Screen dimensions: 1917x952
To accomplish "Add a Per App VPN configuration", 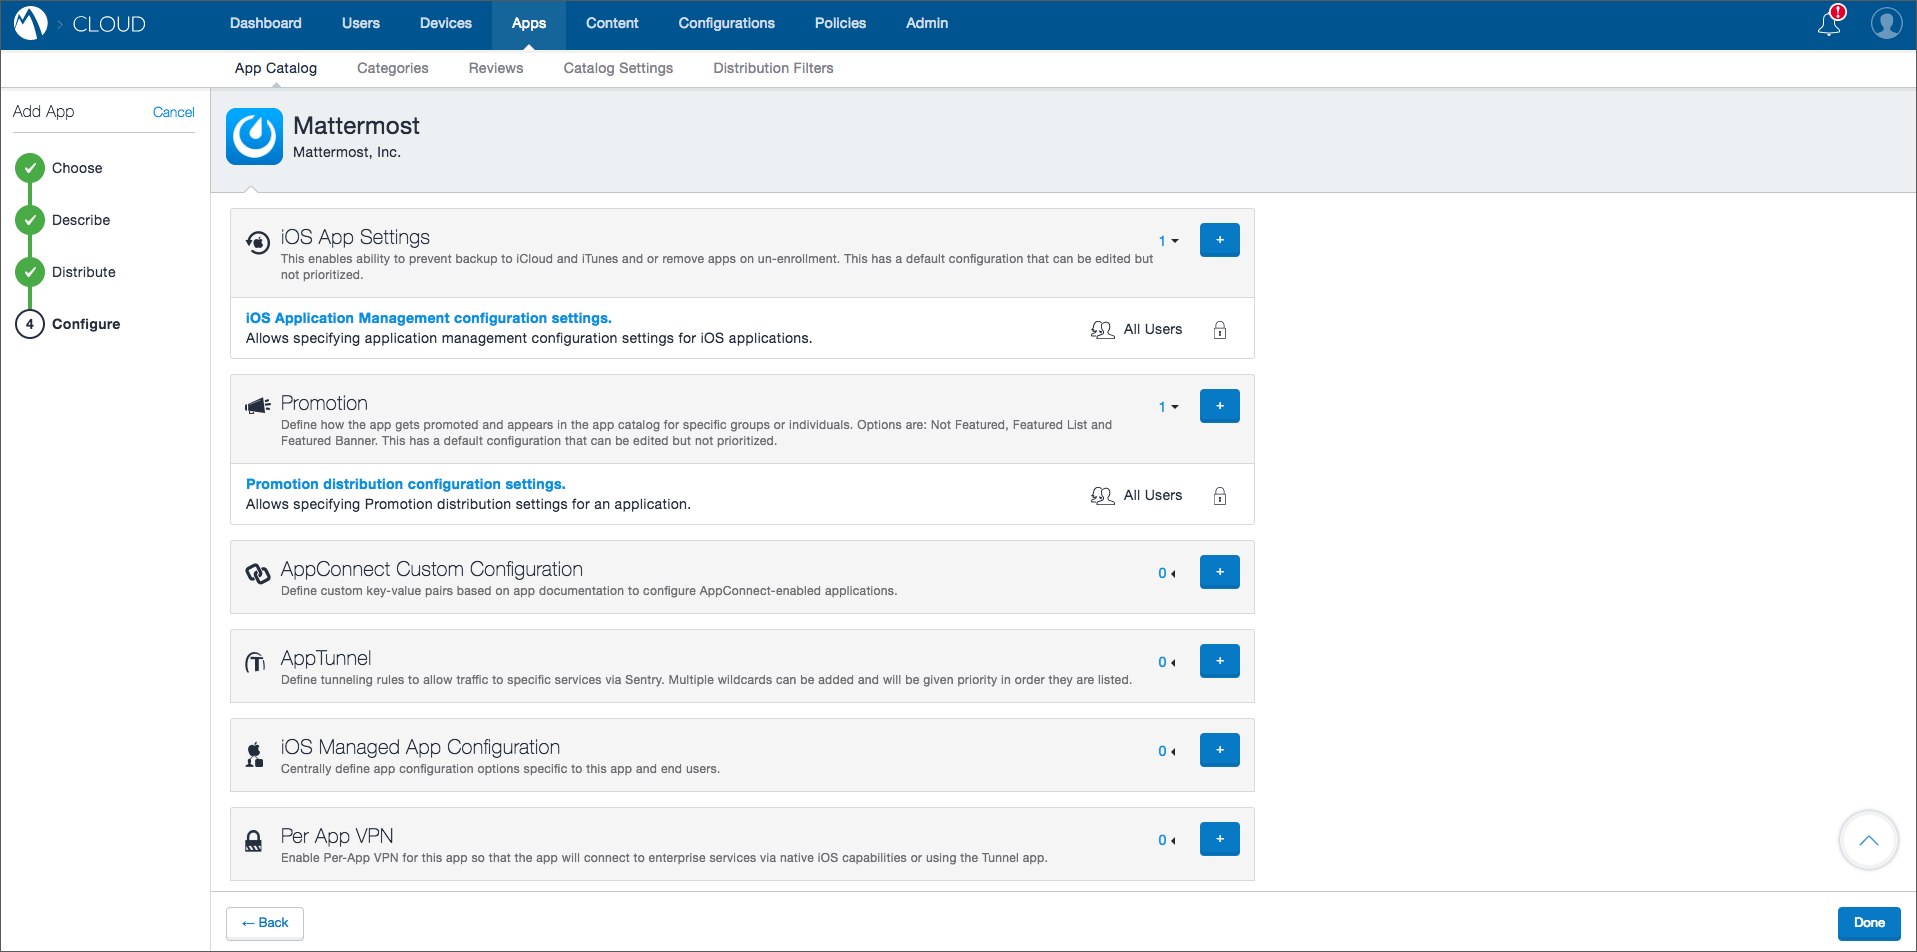I will click(1220, 839).
